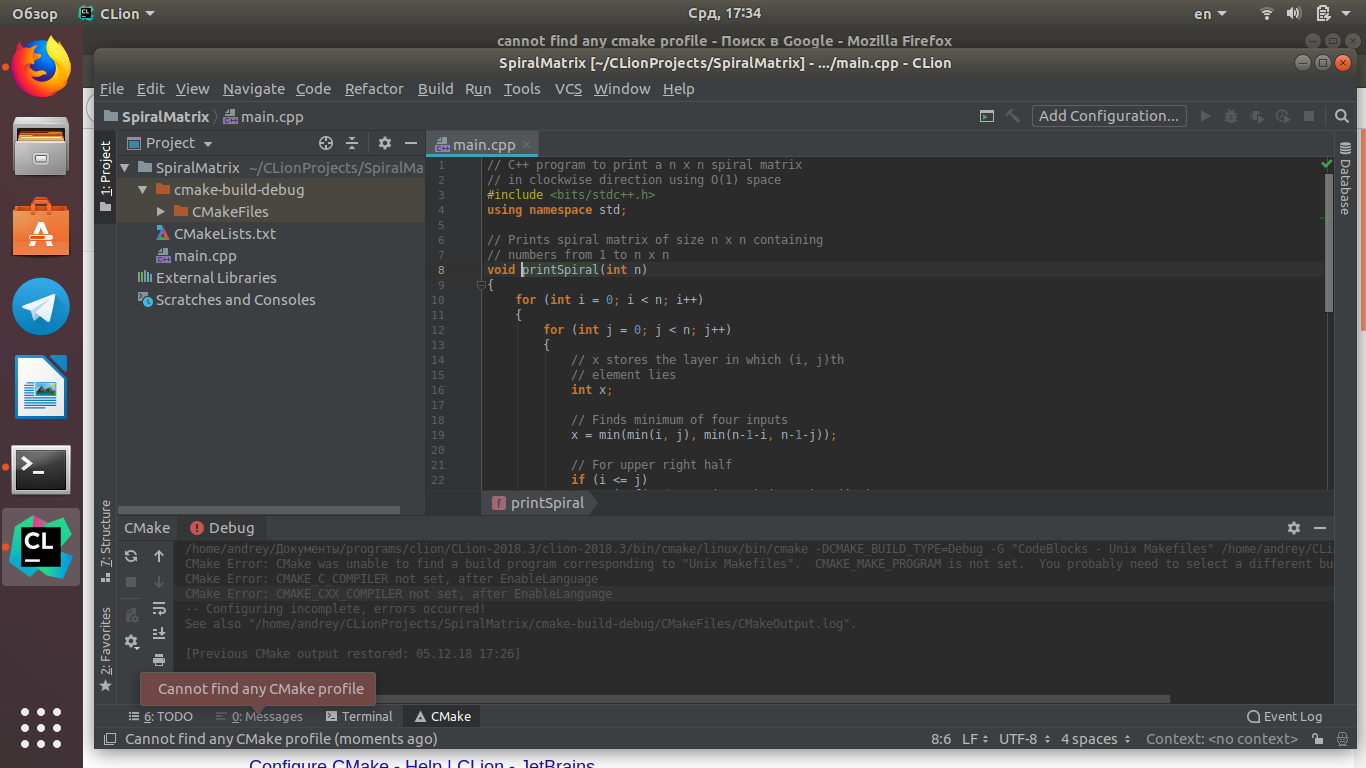Click the stop square in CMake panel
The image size is (1366, 768).
pyautogui.click(x=131, y=581)
